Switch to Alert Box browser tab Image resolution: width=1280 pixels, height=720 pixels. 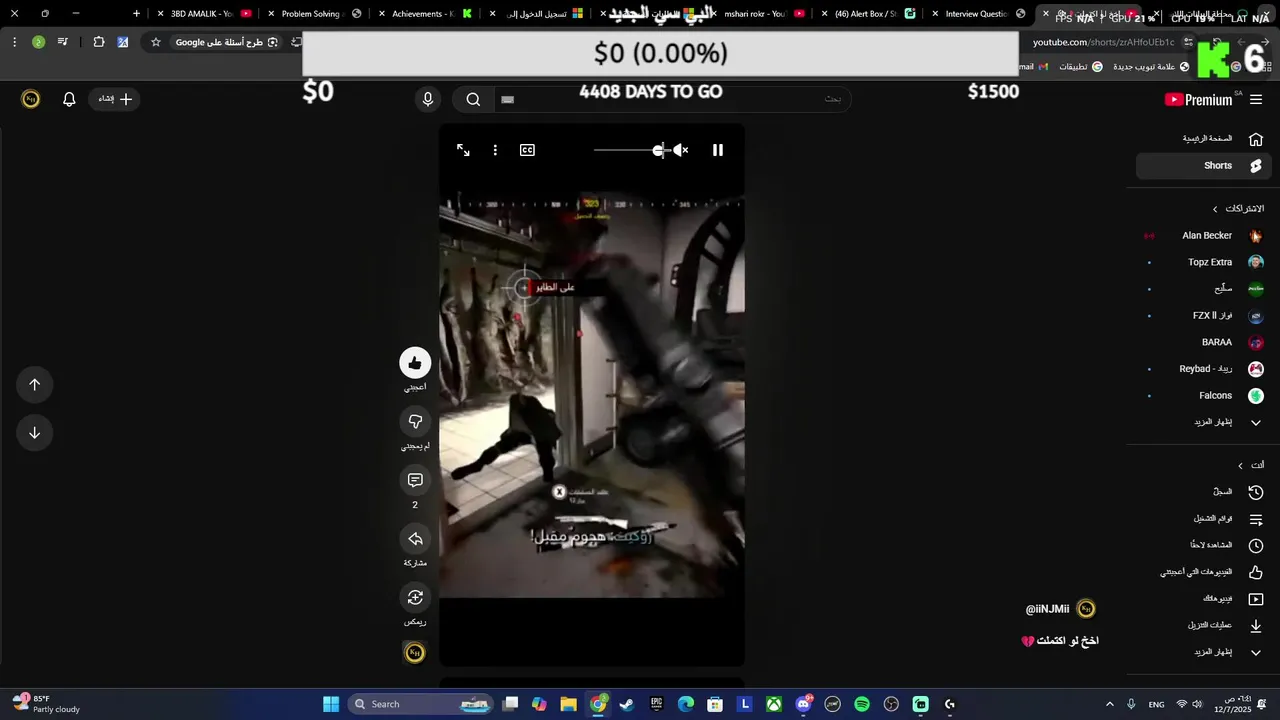click(x=868, y=14)
